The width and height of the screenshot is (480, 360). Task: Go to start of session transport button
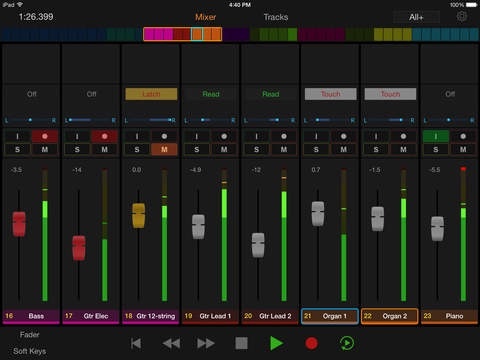pos(136,343)
